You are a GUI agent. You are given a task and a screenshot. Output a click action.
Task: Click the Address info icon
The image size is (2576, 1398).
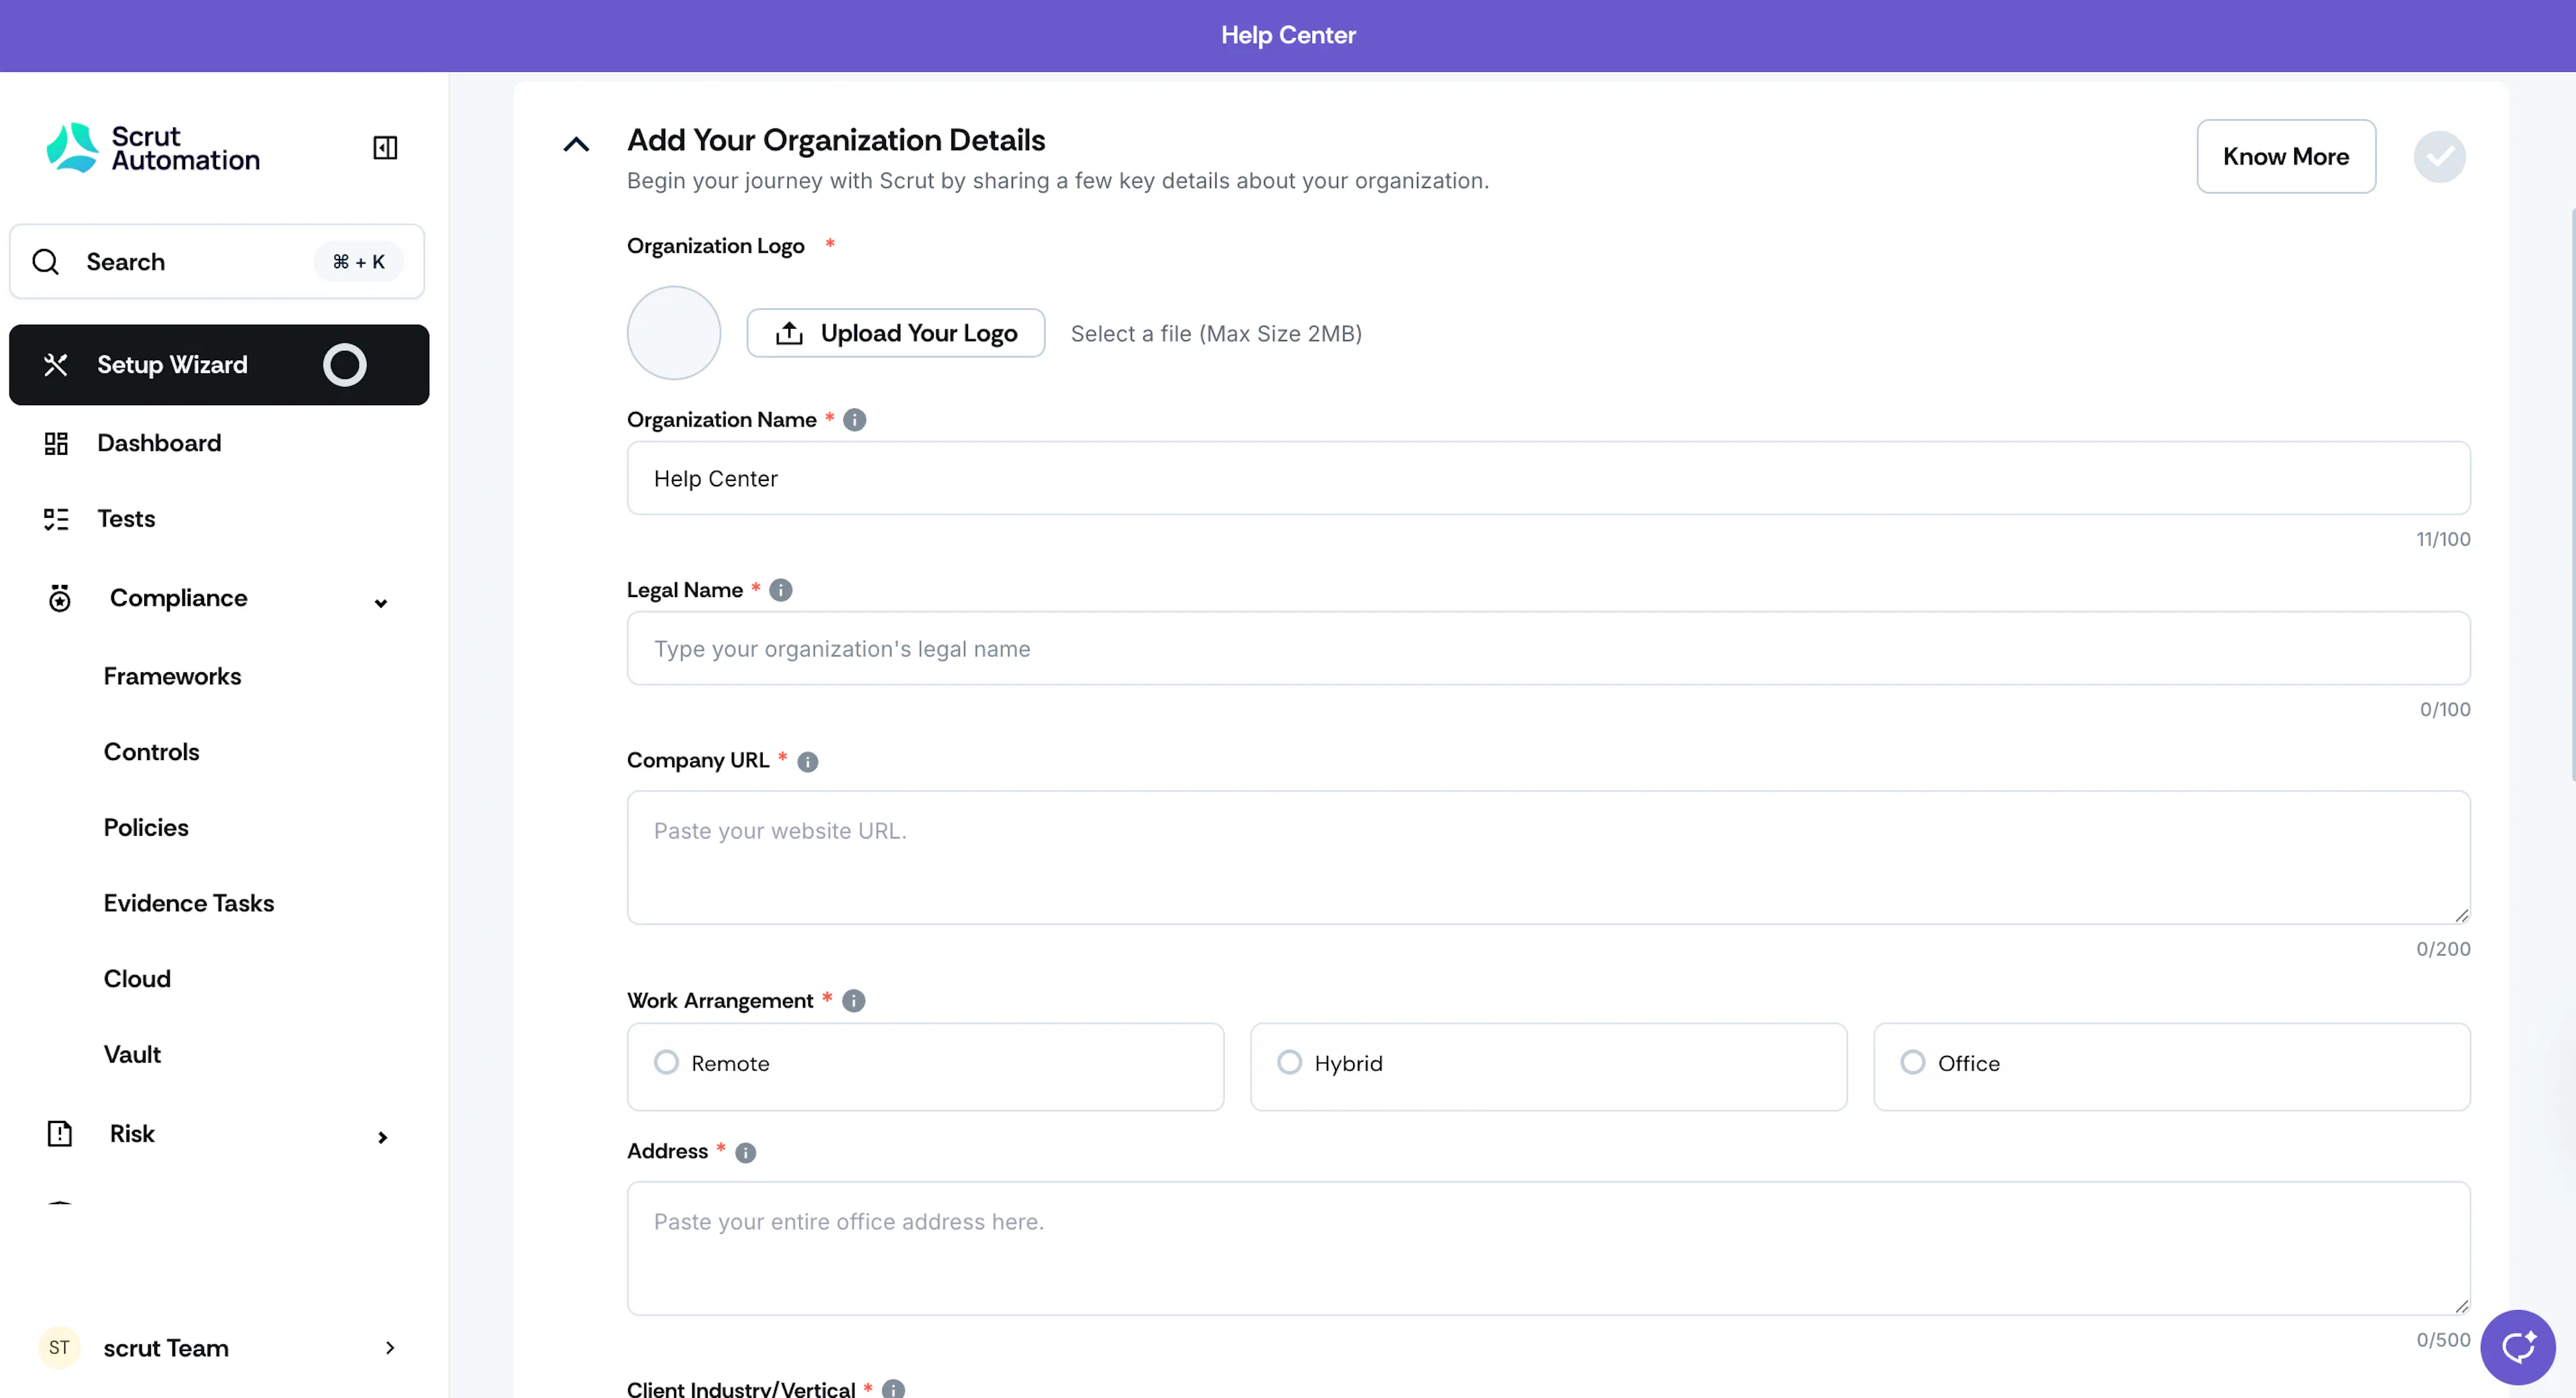[x=746, y=1153]
